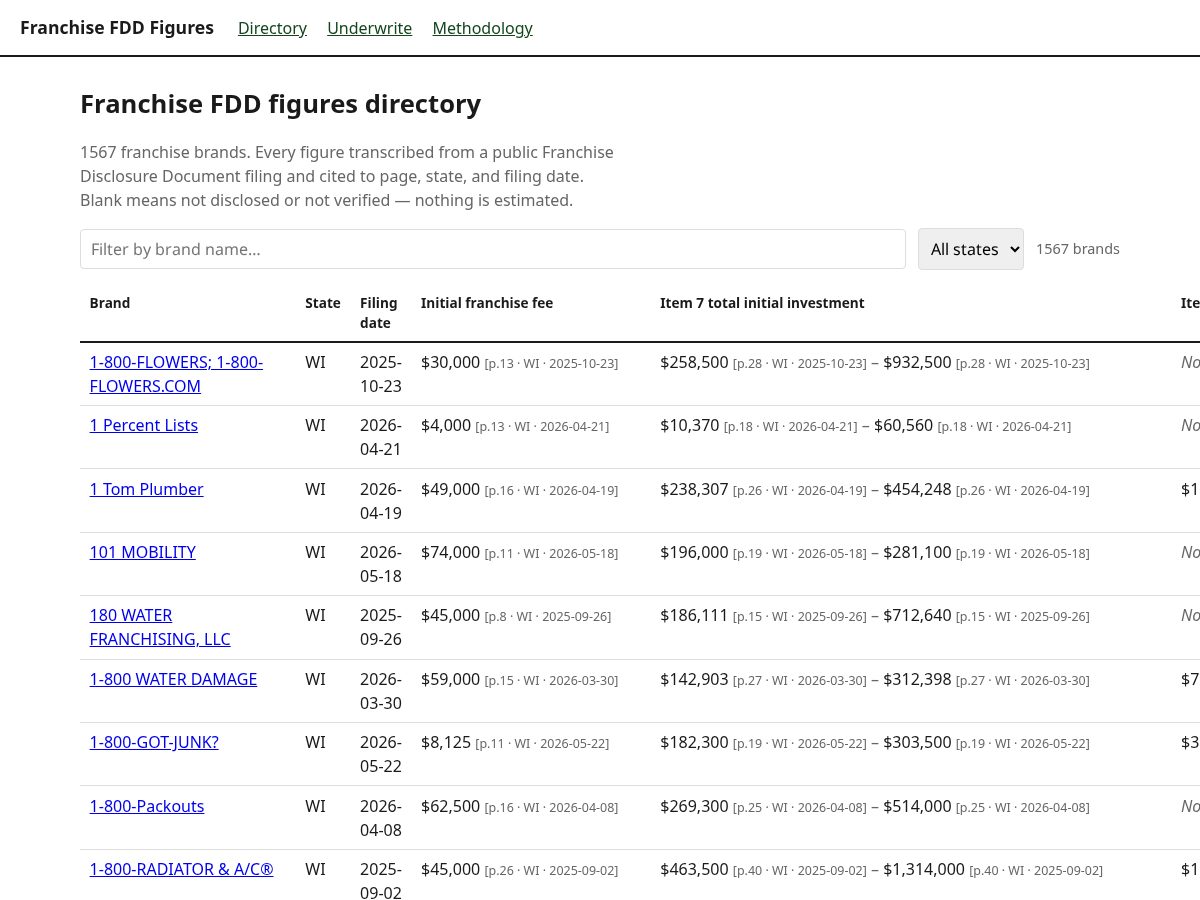Select the $312,398 high investment figure
1200x900 pixels.
point(917,679)
